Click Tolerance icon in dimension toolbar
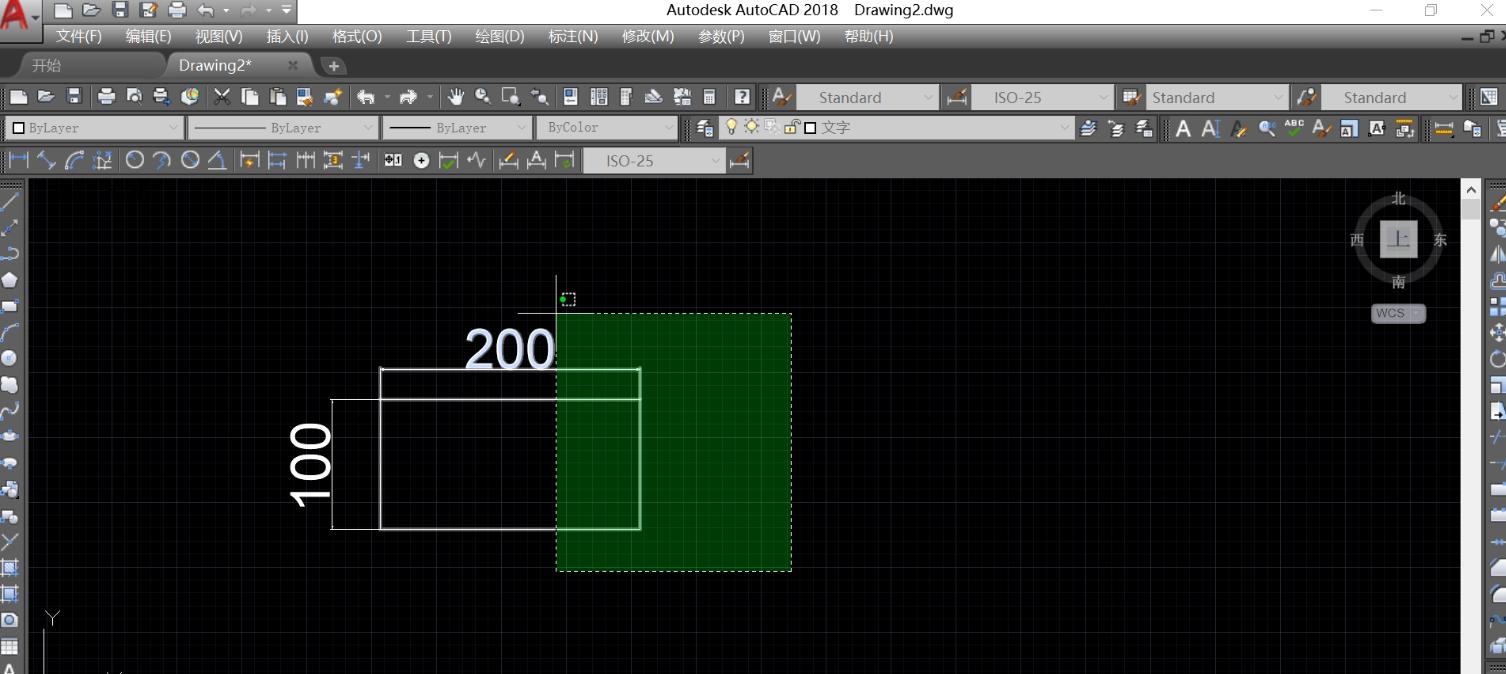This screenshot has height=674, width=1506. pyautogui.click(x=393, y=160)
